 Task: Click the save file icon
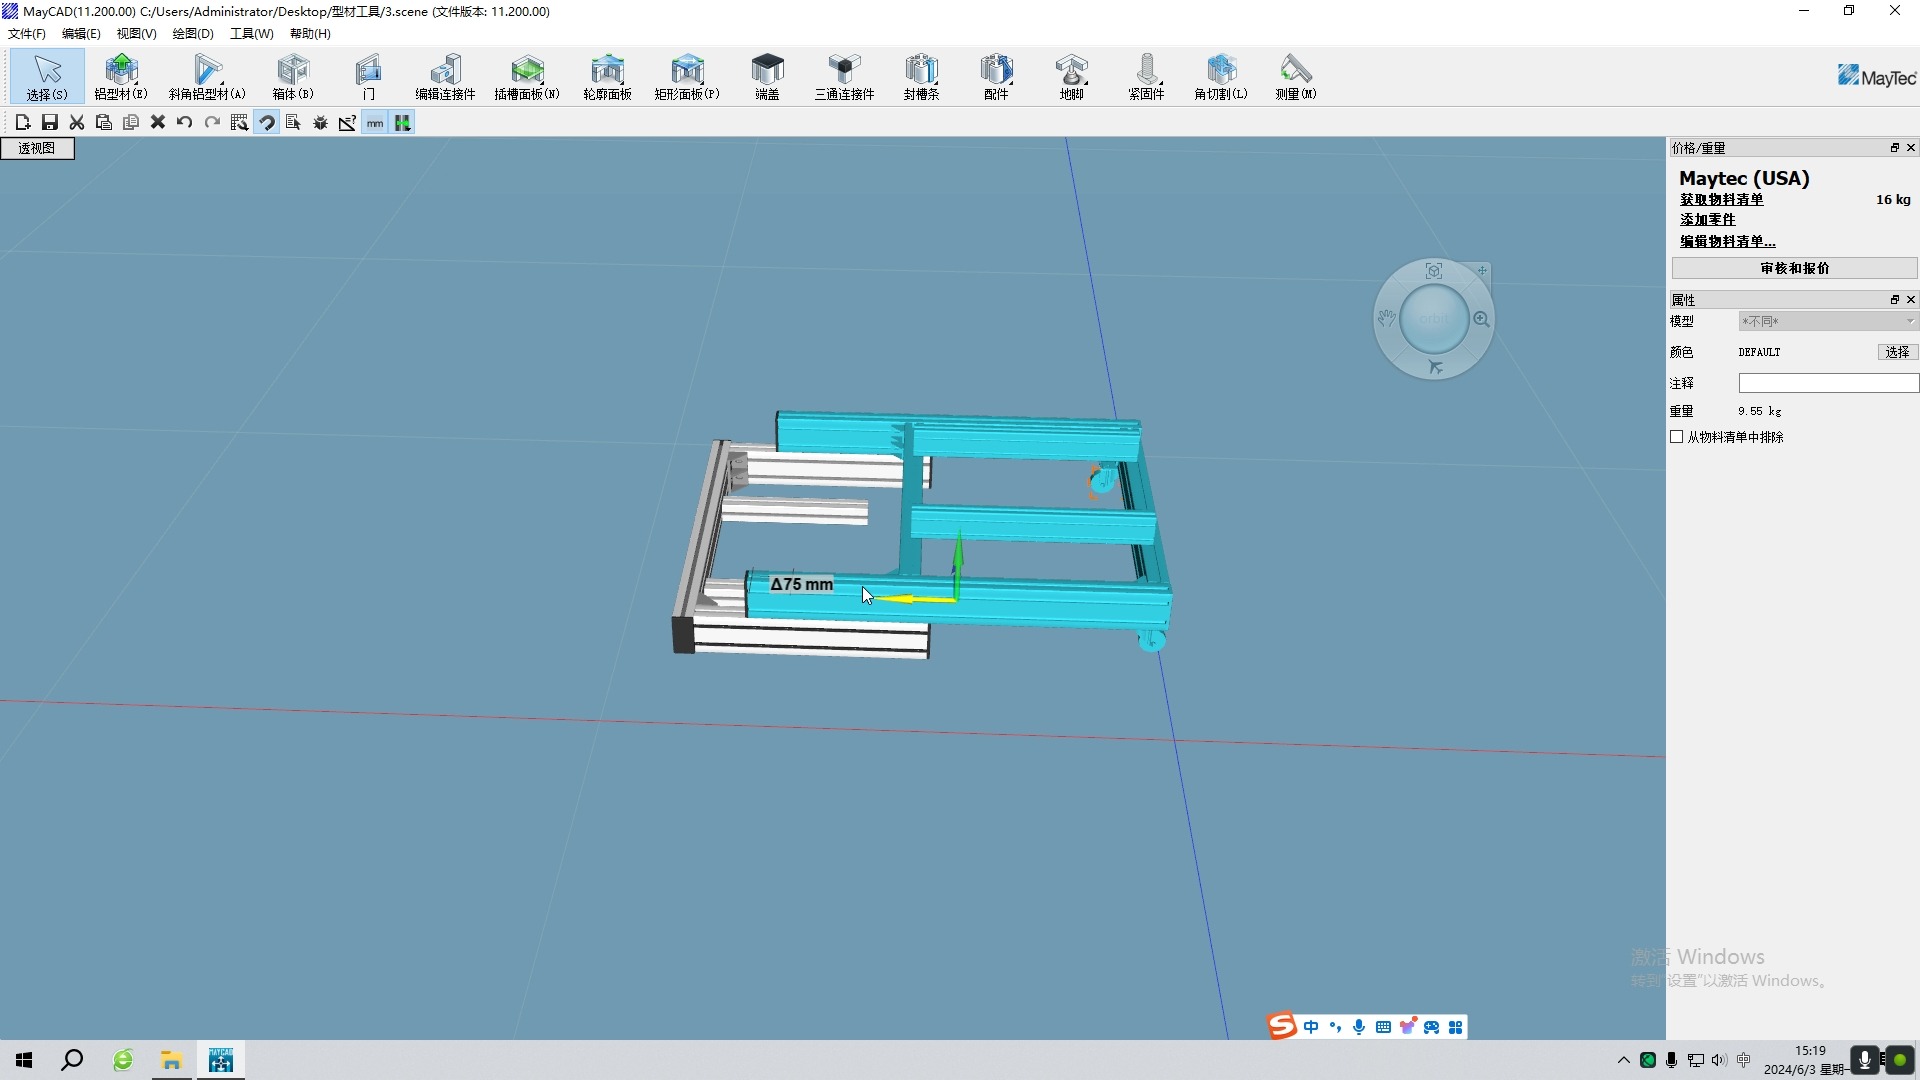click(x=49, y=123)
